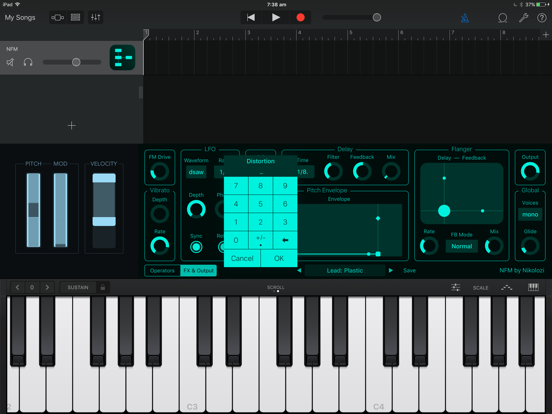Save the current preset
This screenshot has height=414, width=552.
(x=409, y=270)
